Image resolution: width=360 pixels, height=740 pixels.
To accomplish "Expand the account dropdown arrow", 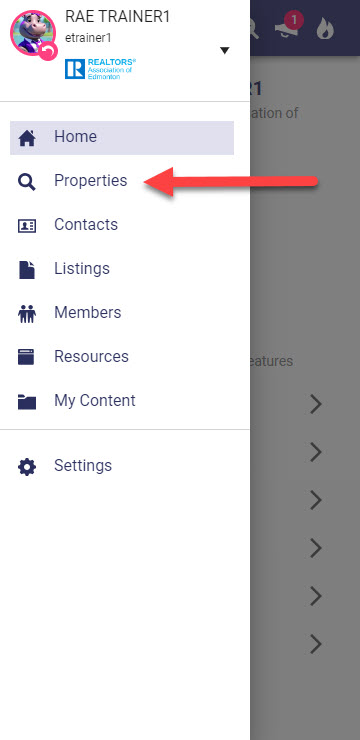I will pos(225,50).
